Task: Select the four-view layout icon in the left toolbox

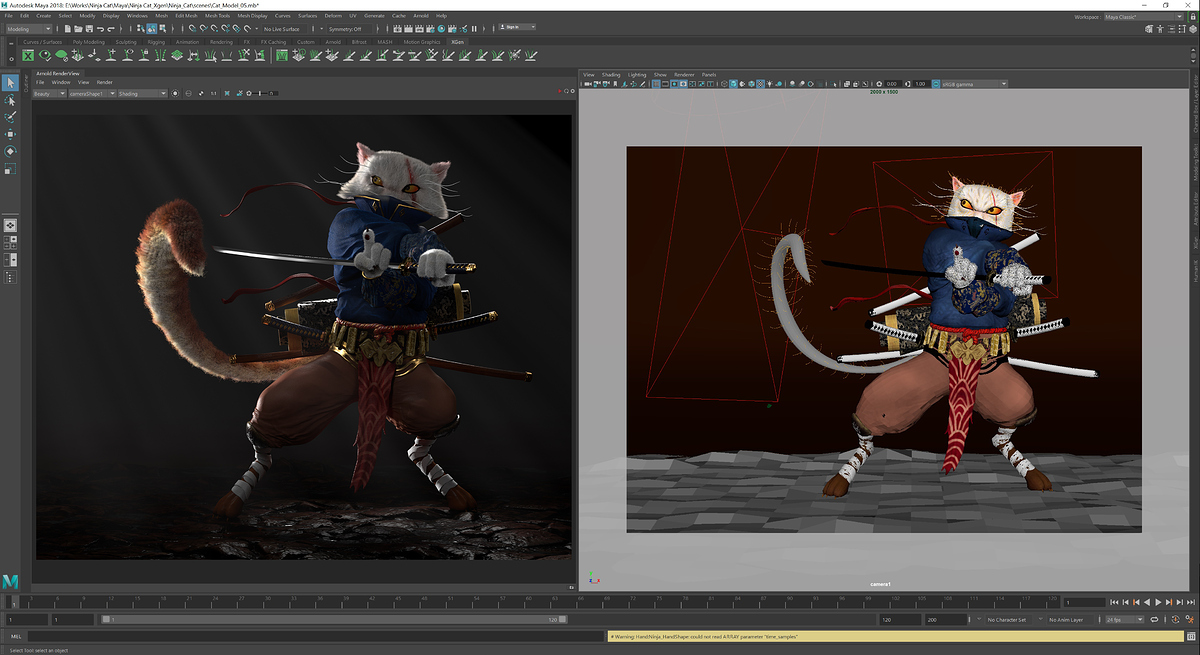Action: pos(10,242)
